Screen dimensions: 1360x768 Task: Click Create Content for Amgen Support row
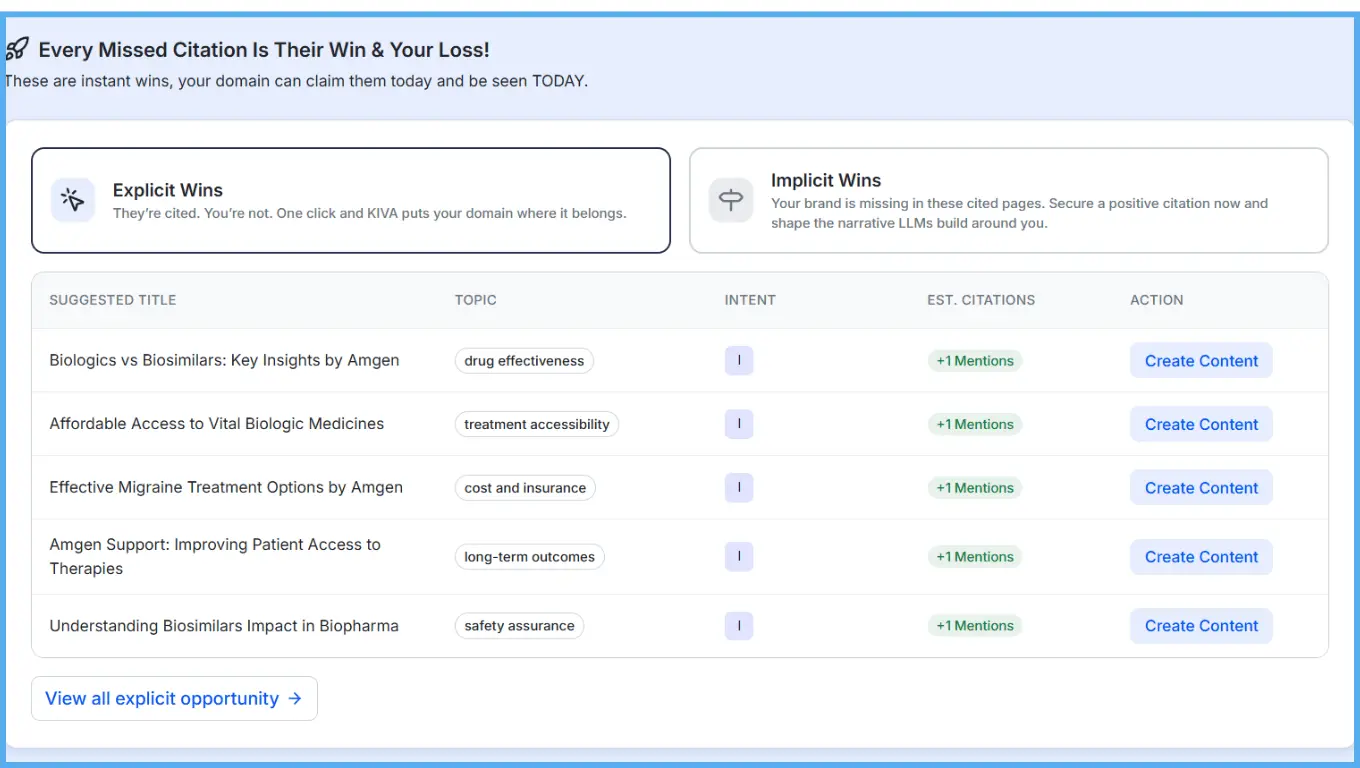1201,556
